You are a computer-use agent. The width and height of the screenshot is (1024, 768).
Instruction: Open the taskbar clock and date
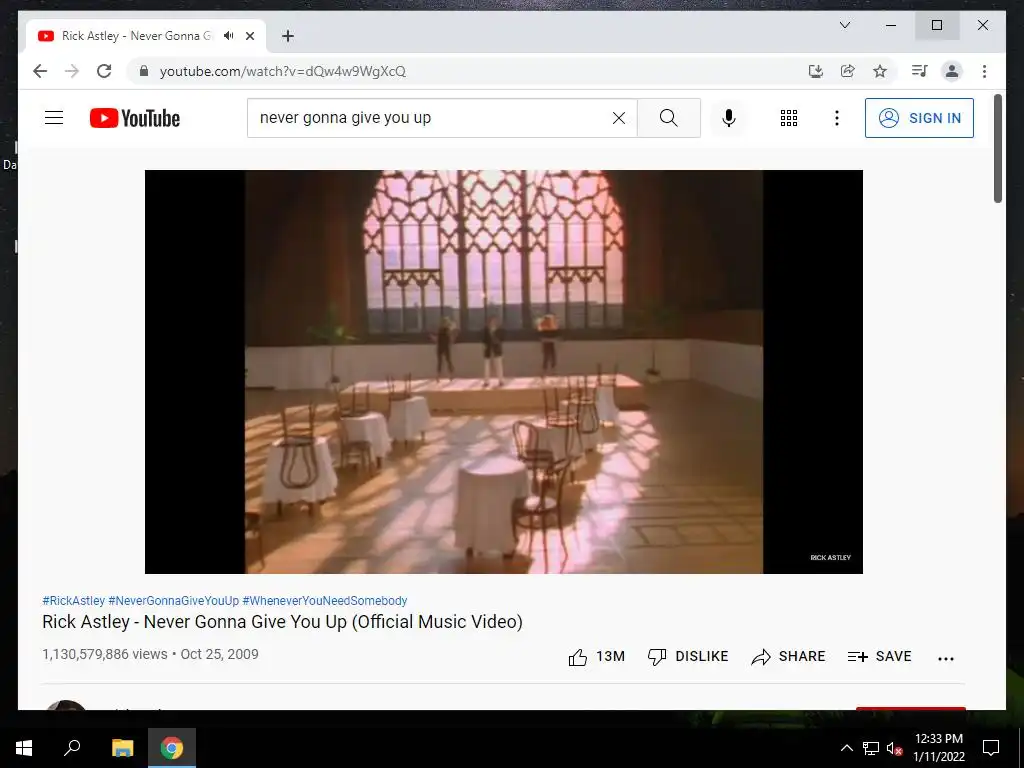[x=938, y=748]
